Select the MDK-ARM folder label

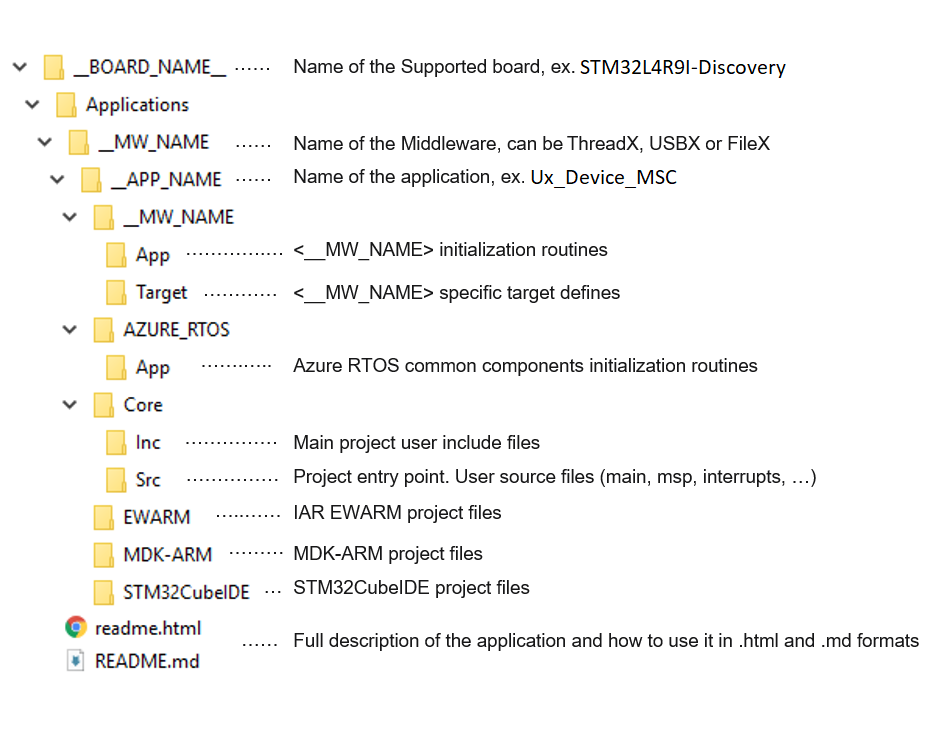pyautogui.click(x=168, y=555)
